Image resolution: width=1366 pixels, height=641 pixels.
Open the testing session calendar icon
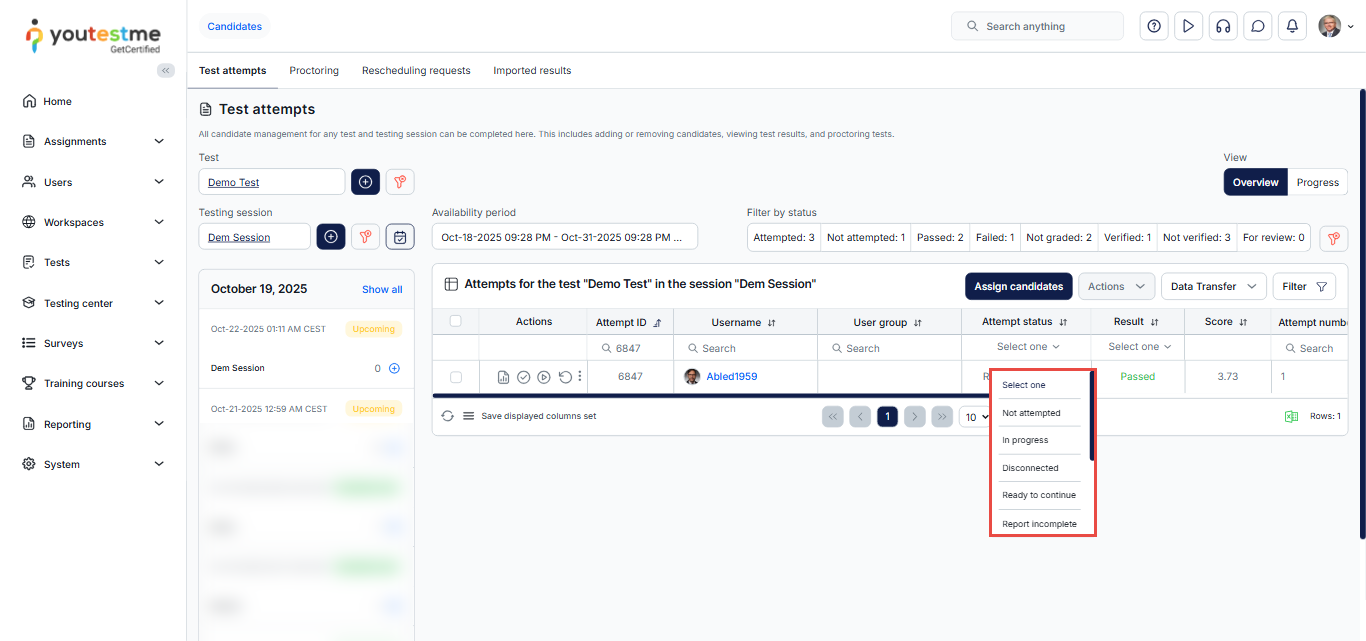[400, 237]
